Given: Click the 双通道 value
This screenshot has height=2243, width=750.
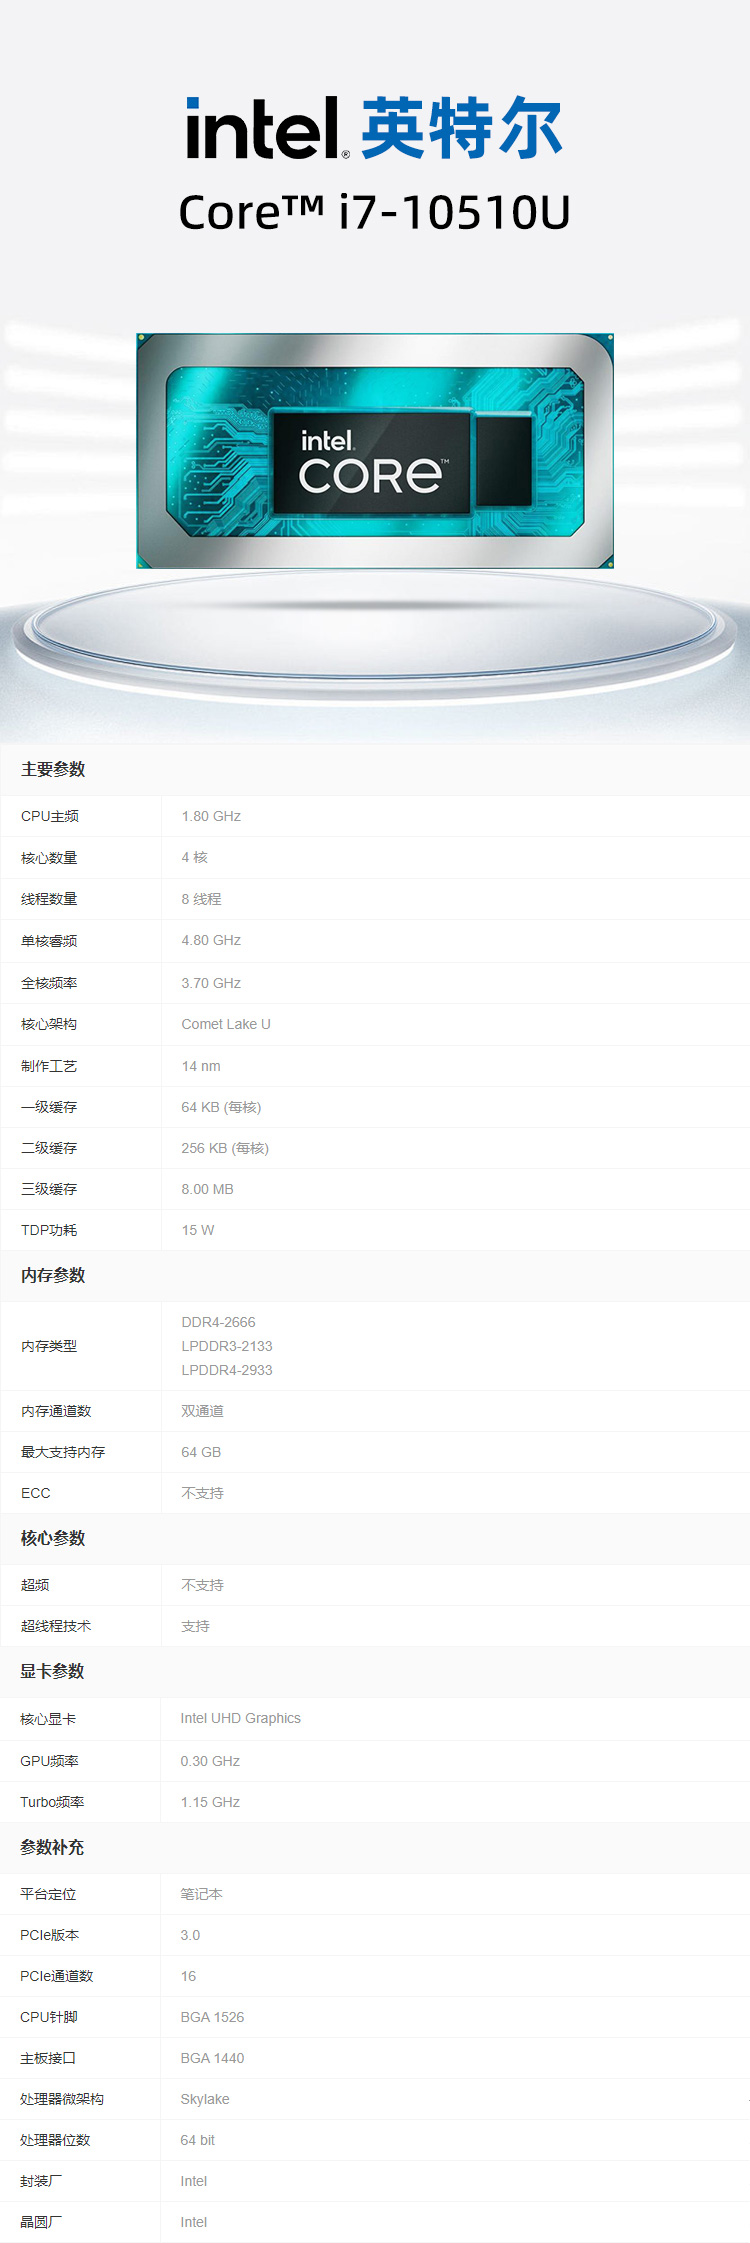Looking at the screenshot, I should click(x=202, y=1411).
